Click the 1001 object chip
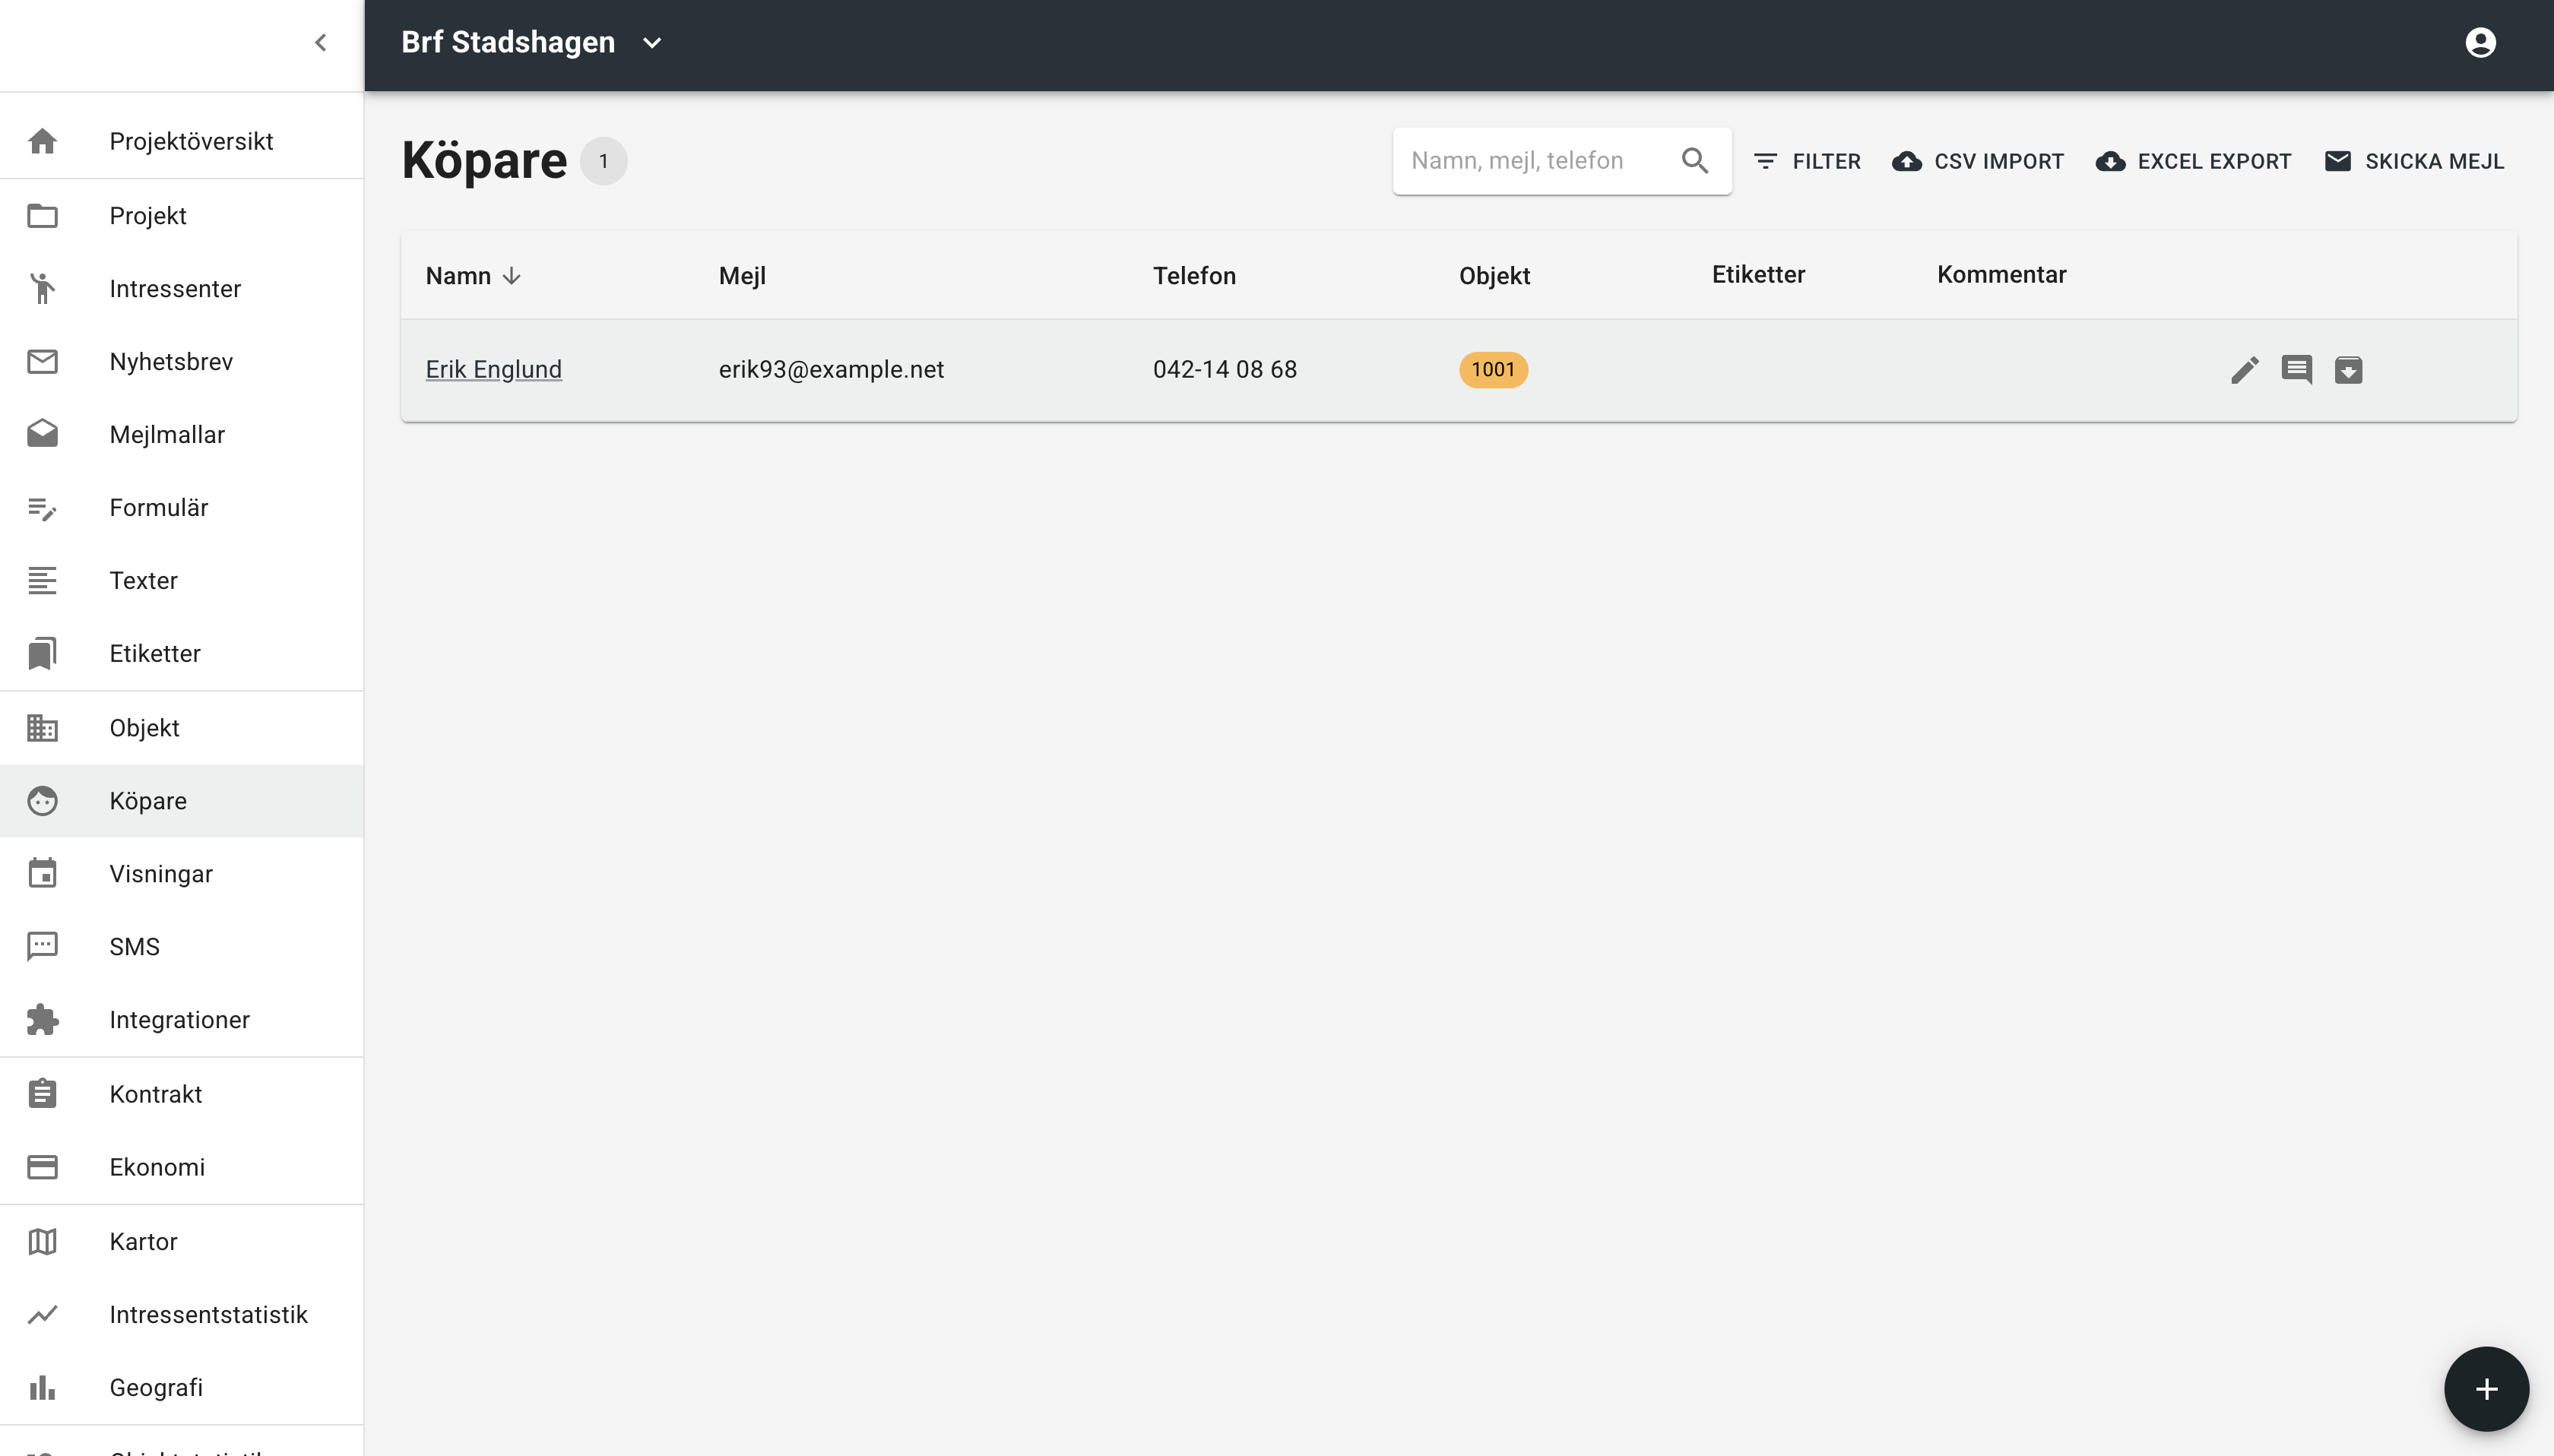The image size is (2554, 1456). [x=1493, y=369]
